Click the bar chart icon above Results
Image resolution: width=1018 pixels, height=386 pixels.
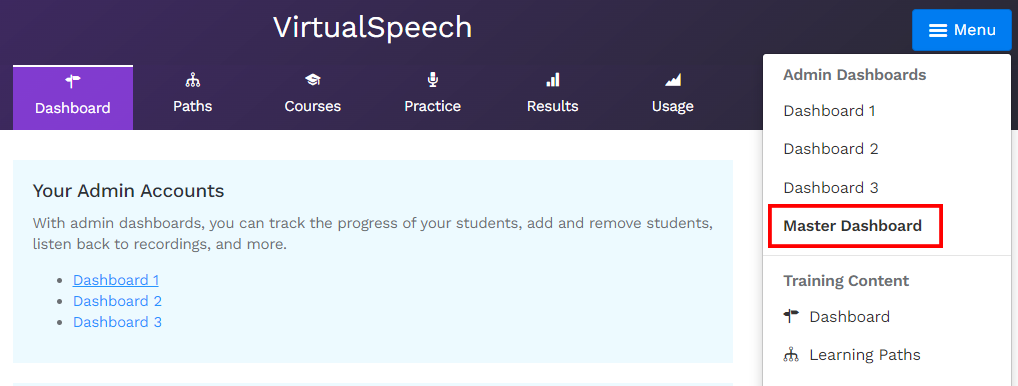(552, 80)
